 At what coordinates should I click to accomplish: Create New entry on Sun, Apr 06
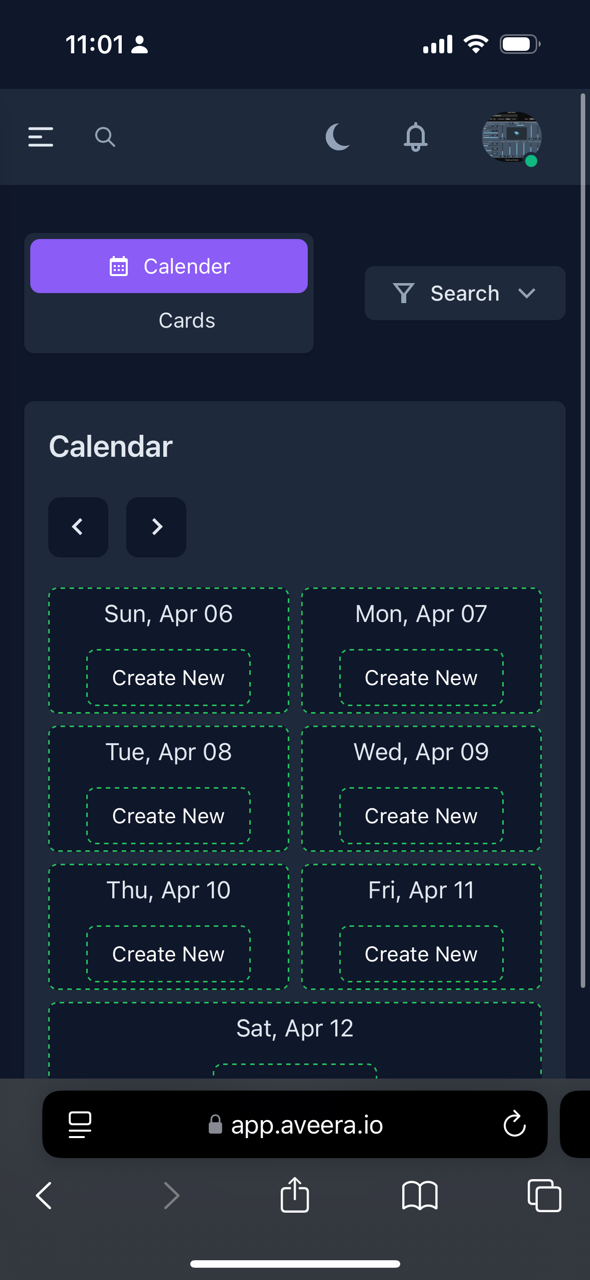168,678
